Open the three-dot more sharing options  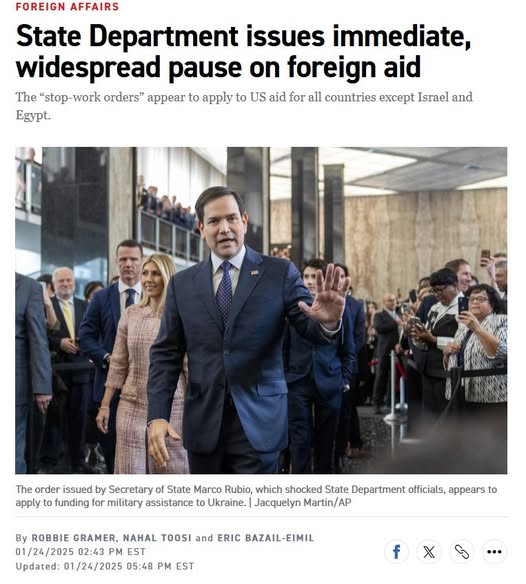(494, 552)
